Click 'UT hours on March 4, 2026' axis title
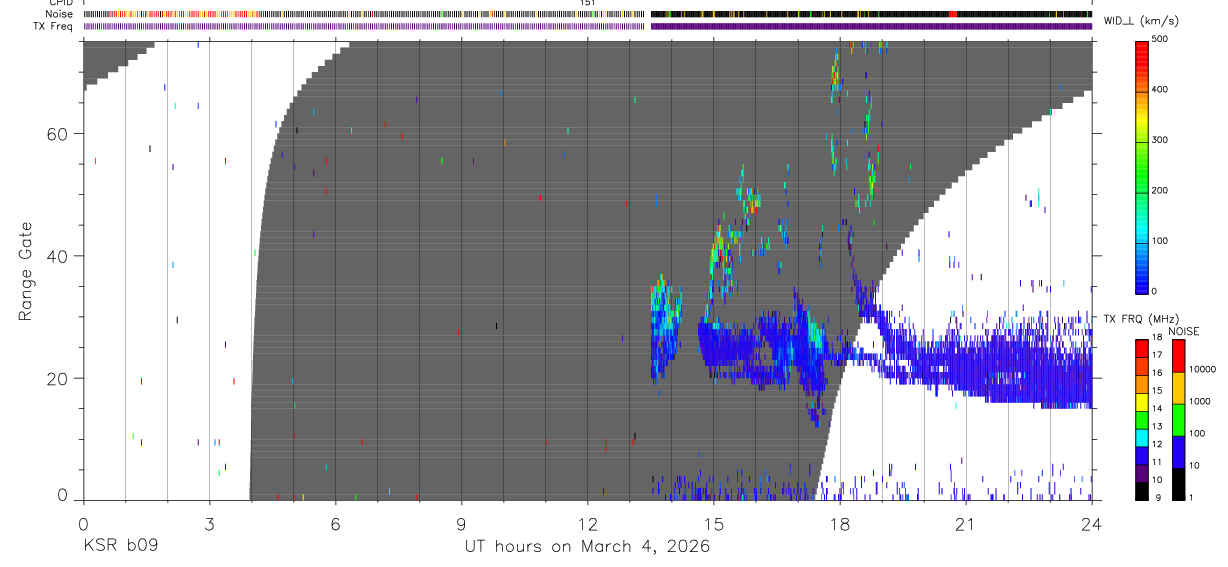Image resolution: width=1228 pixels, height=567 pixels. click(x=587, y=547)
